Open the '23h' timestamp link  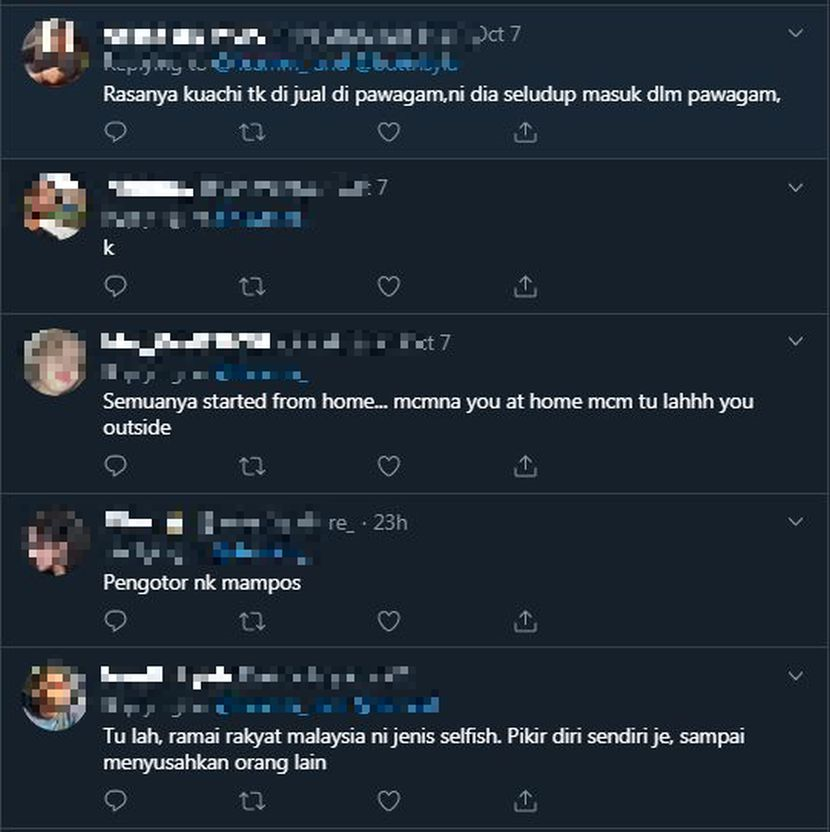[390, 523]
